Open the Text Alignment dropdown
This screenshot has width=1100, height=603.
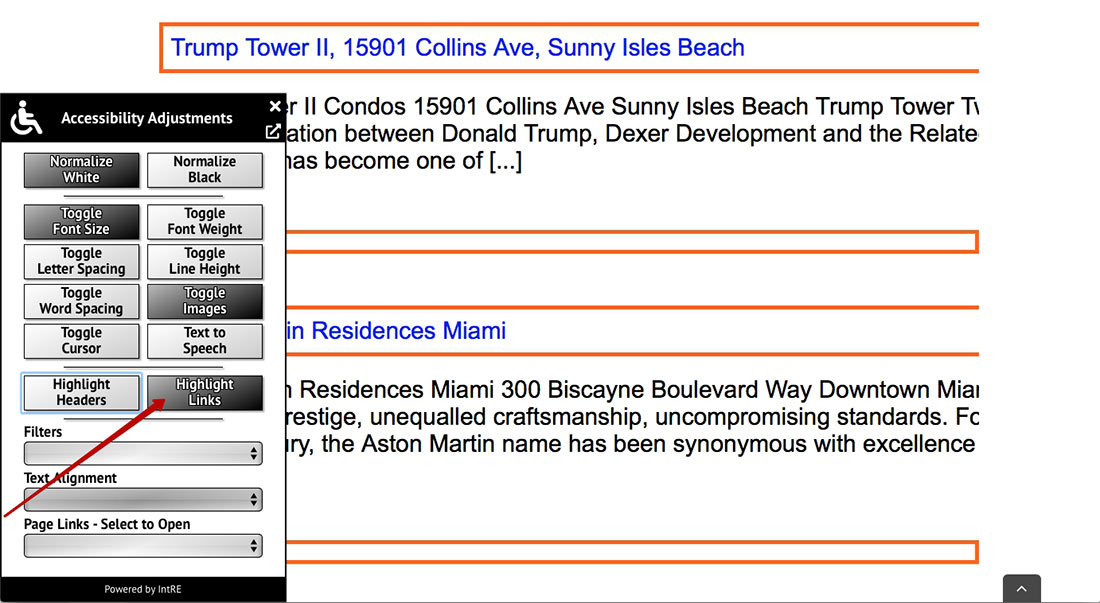coord(143,500)
